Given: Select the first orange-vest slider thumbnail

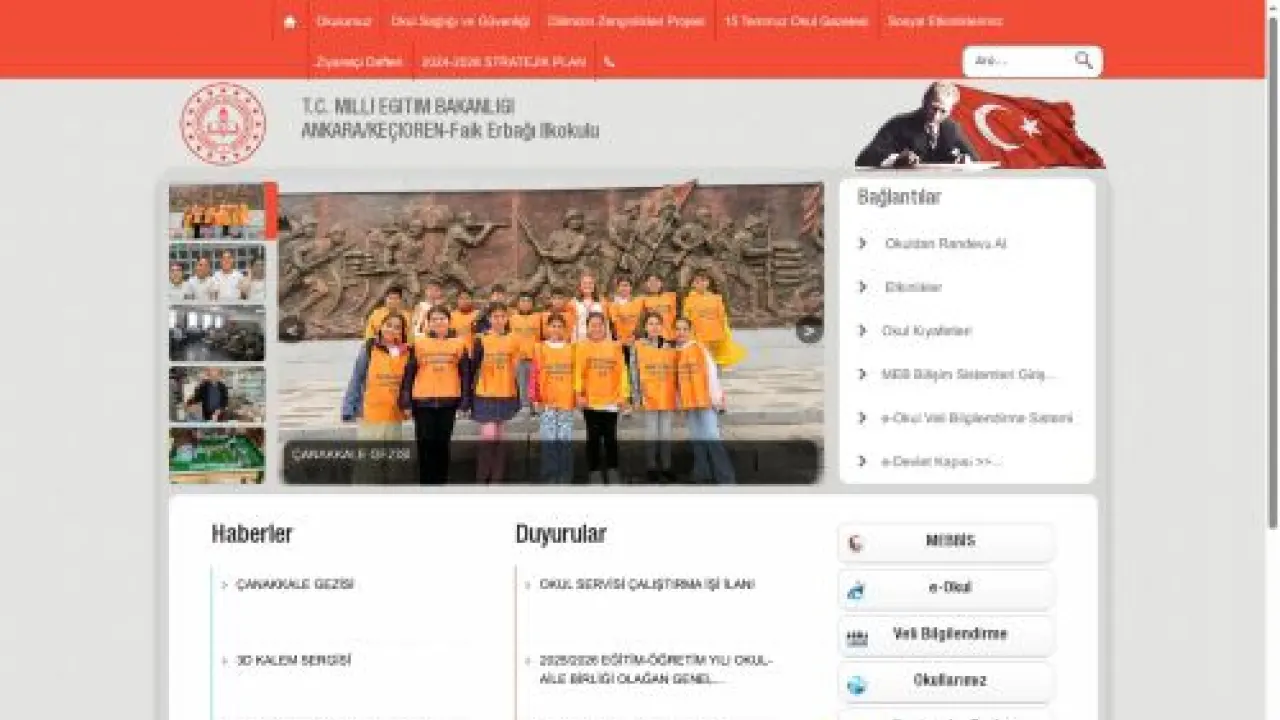Looking at the screenshot, I should [217, 212].
